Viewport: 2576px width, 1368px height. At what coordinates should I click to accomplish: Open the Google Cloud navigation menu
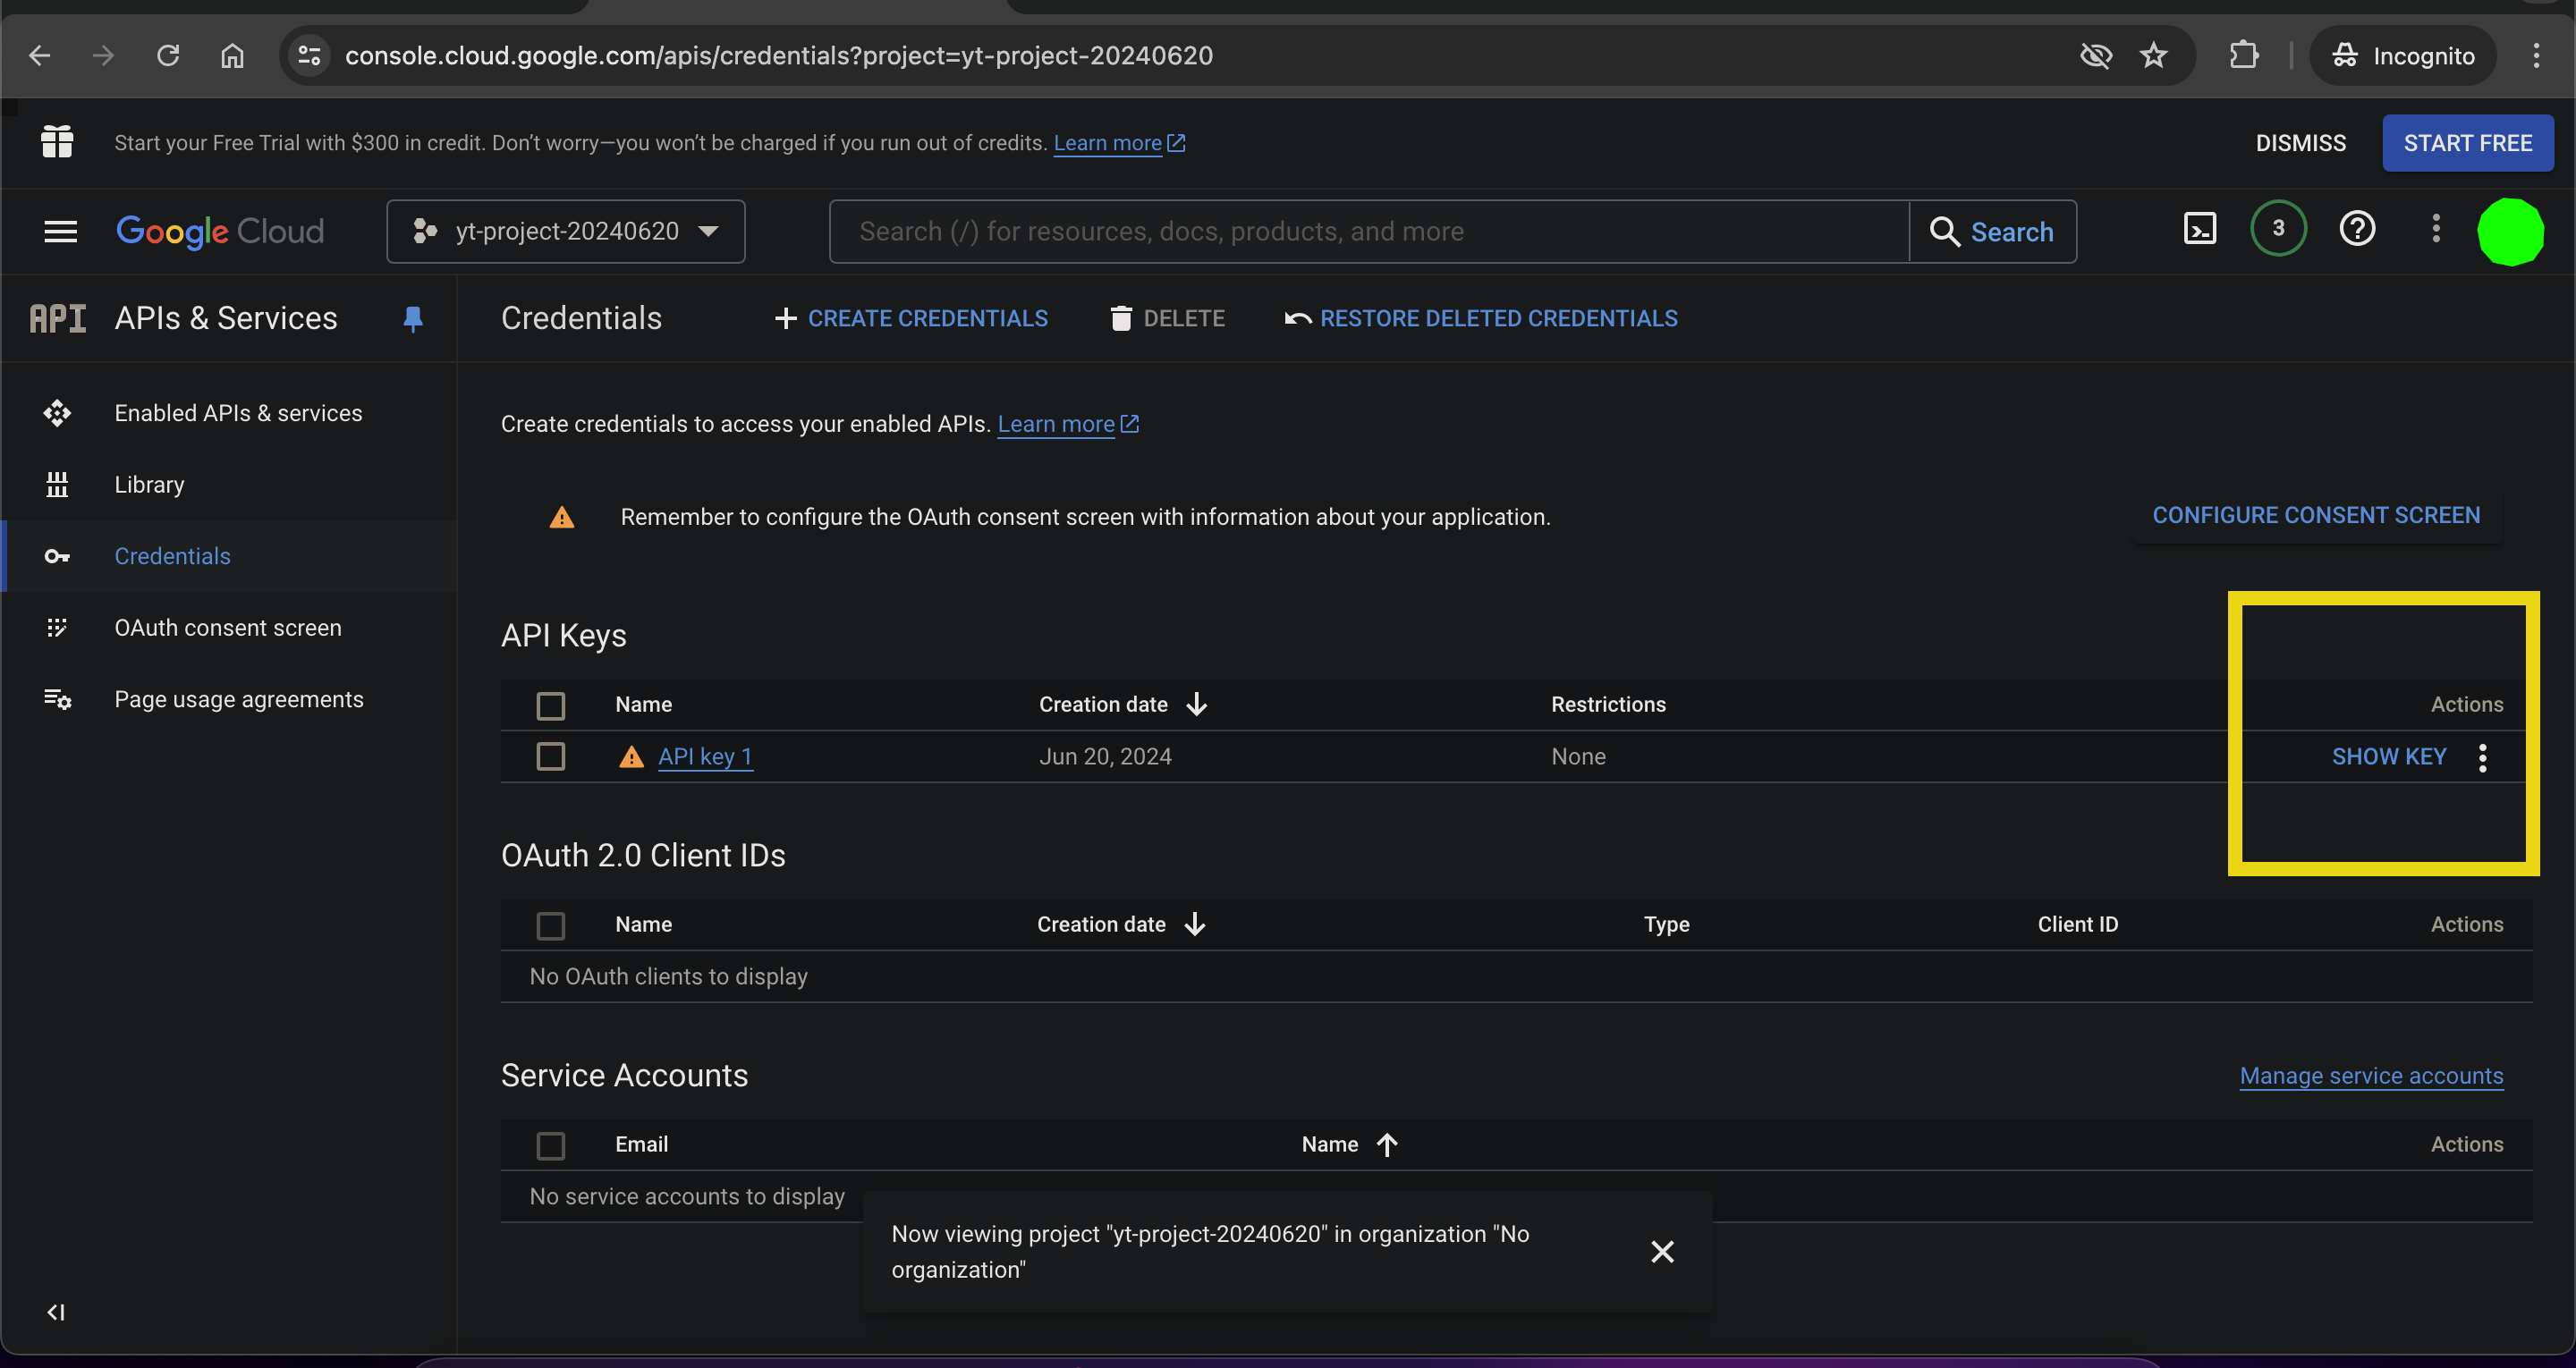[61, 232]
